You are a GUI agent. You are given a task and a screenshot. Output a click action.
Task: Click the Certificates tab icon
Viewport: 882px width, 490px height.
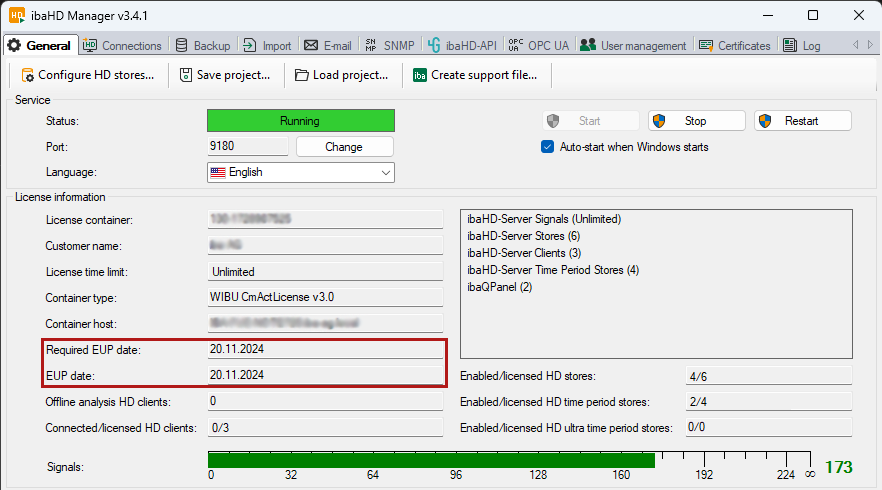coord(706,46)
